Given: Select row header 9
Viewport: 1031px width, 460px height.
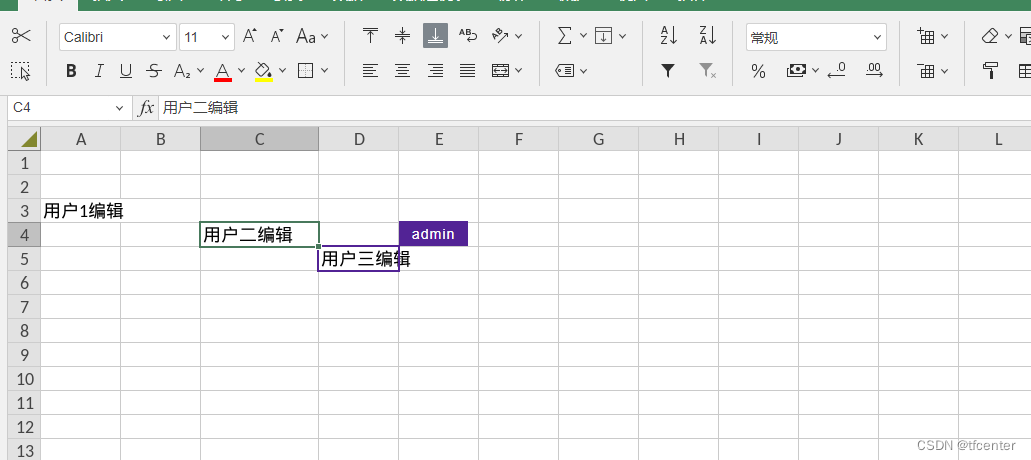Looking at the screenshot, I should click(x=25, y=355).
